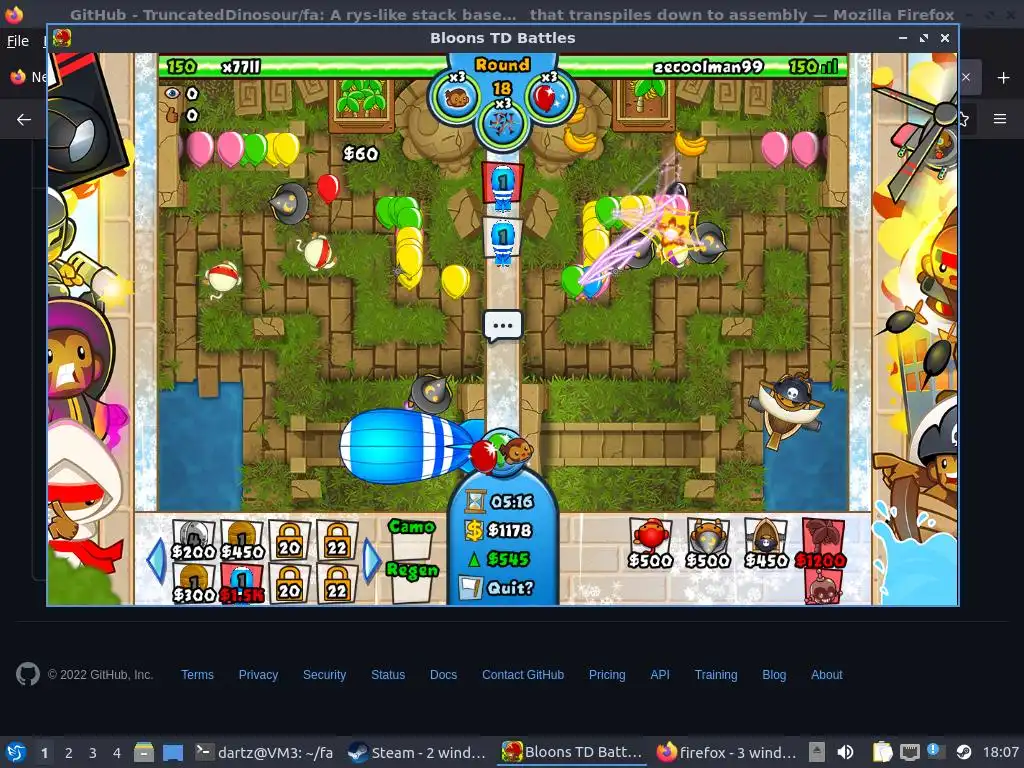Go back in Firefox with the back arrow

click(24, 120)
